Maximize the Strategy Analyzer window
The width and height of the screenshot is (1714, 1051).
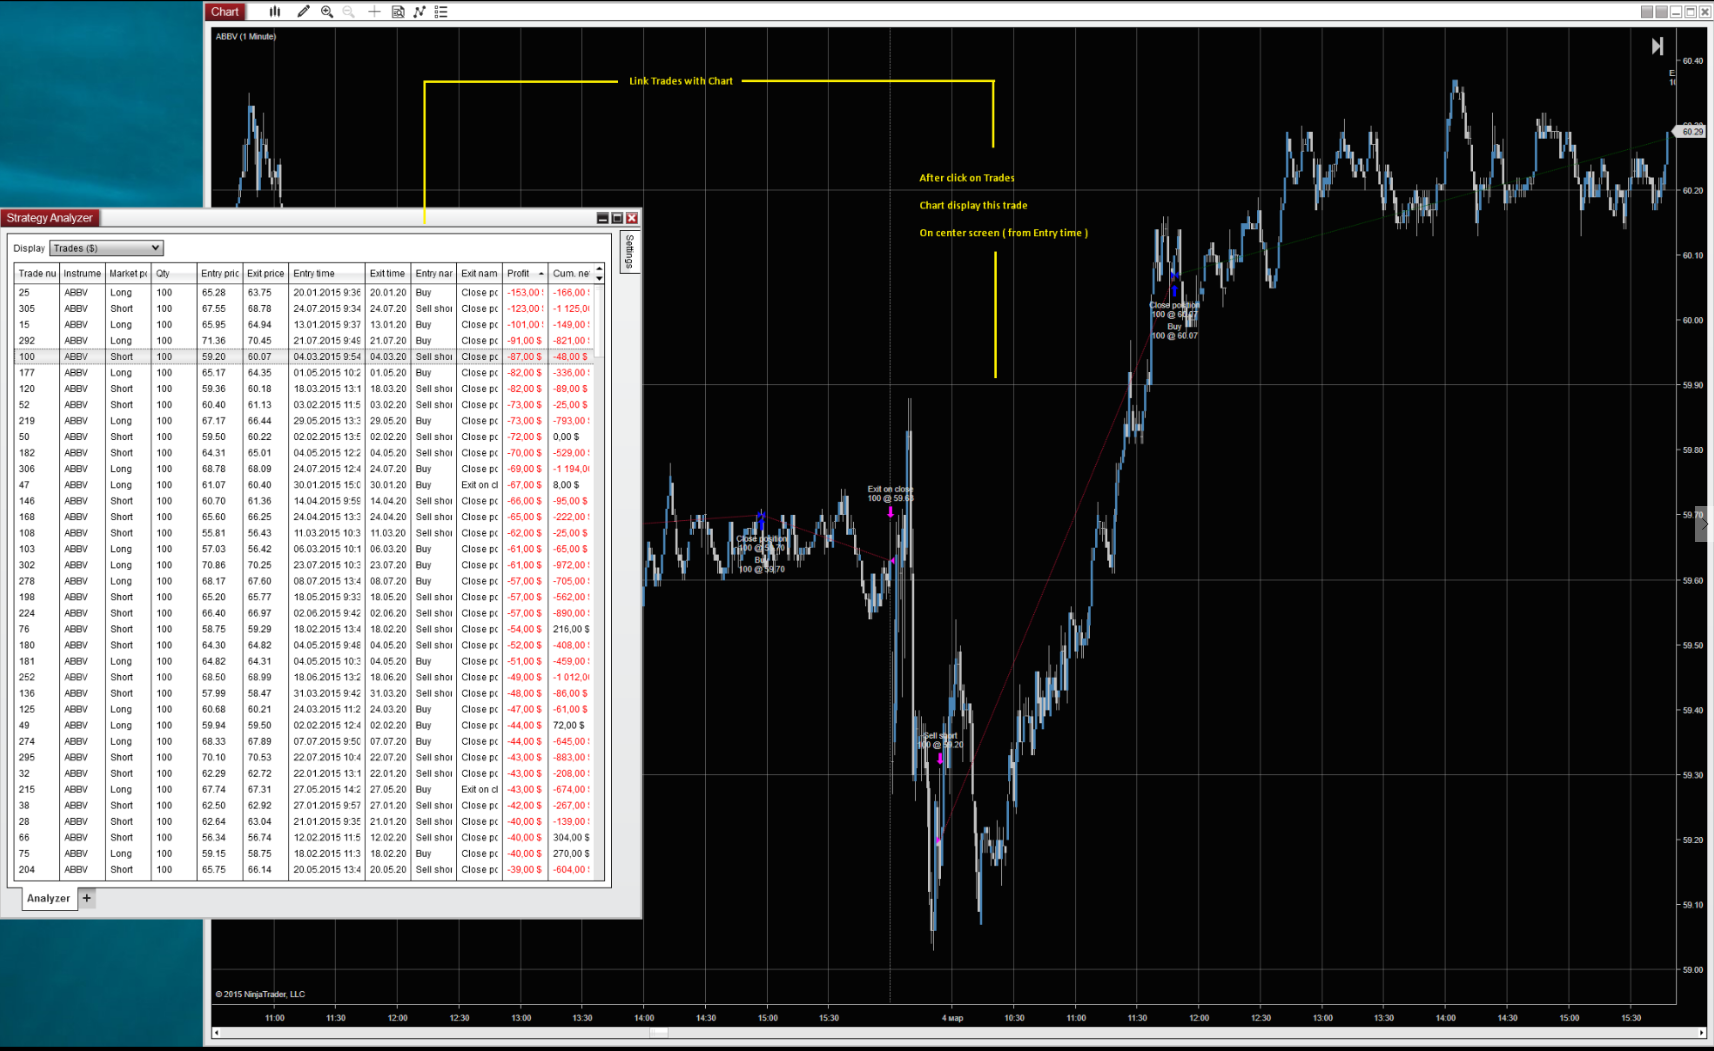617,218
